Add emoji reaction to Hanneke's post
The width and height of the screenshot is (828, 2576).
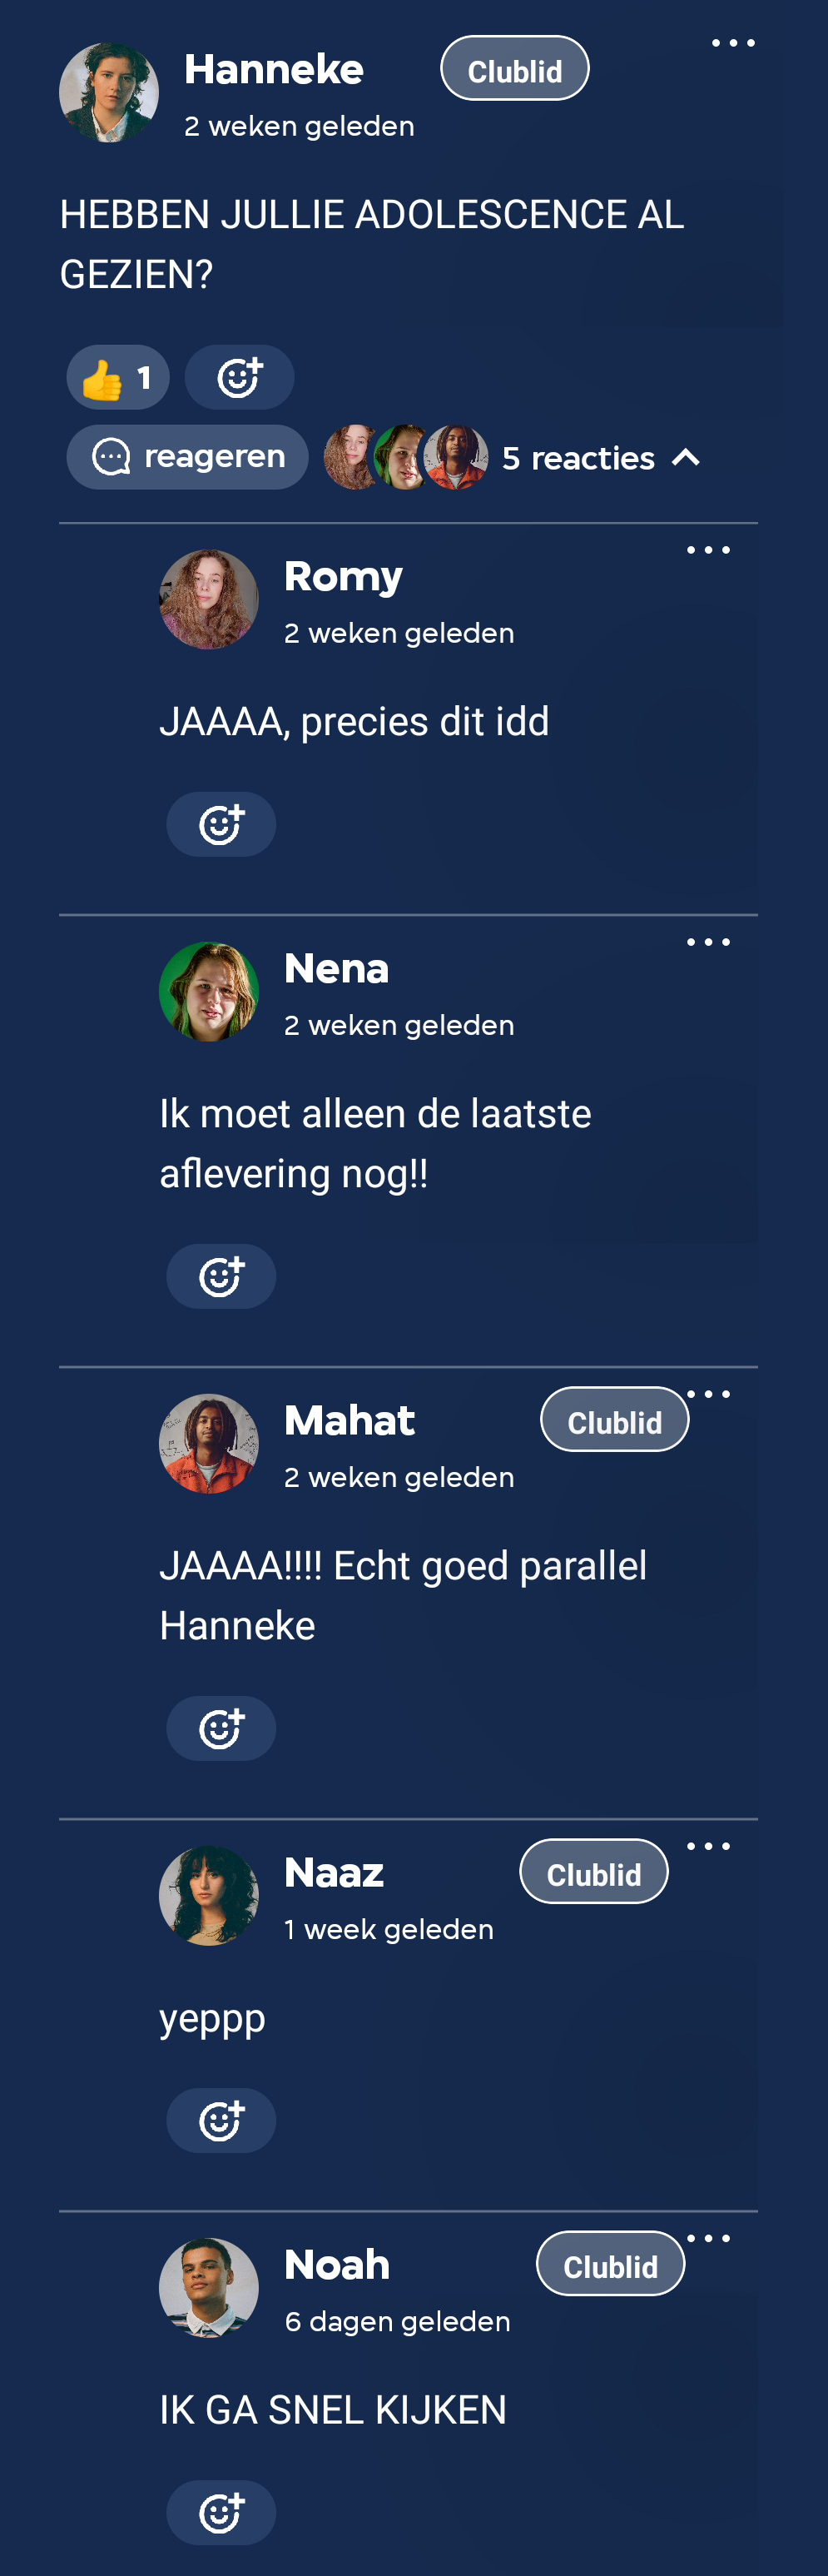point(239,378)
